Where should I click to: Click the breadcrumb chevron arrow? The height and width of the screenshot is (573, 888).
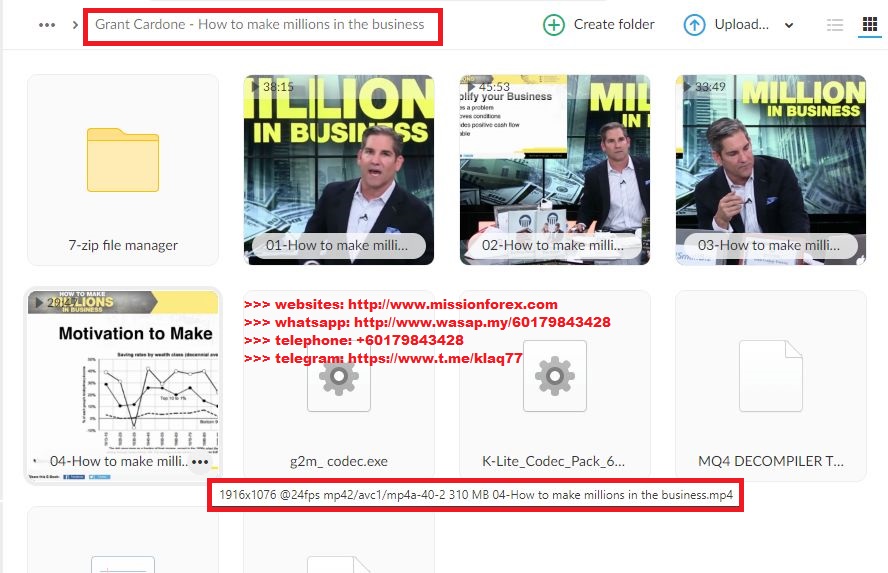point(75,25)
